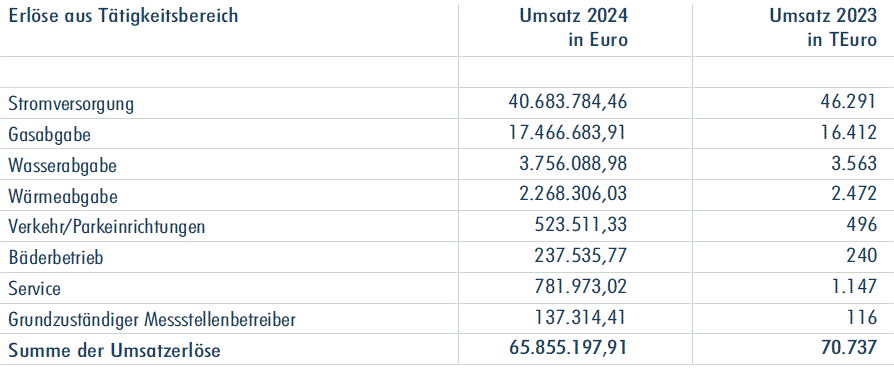
Task: Select the Erlöse aus Tätigkeitsbereich header
Action: [123, 16]
